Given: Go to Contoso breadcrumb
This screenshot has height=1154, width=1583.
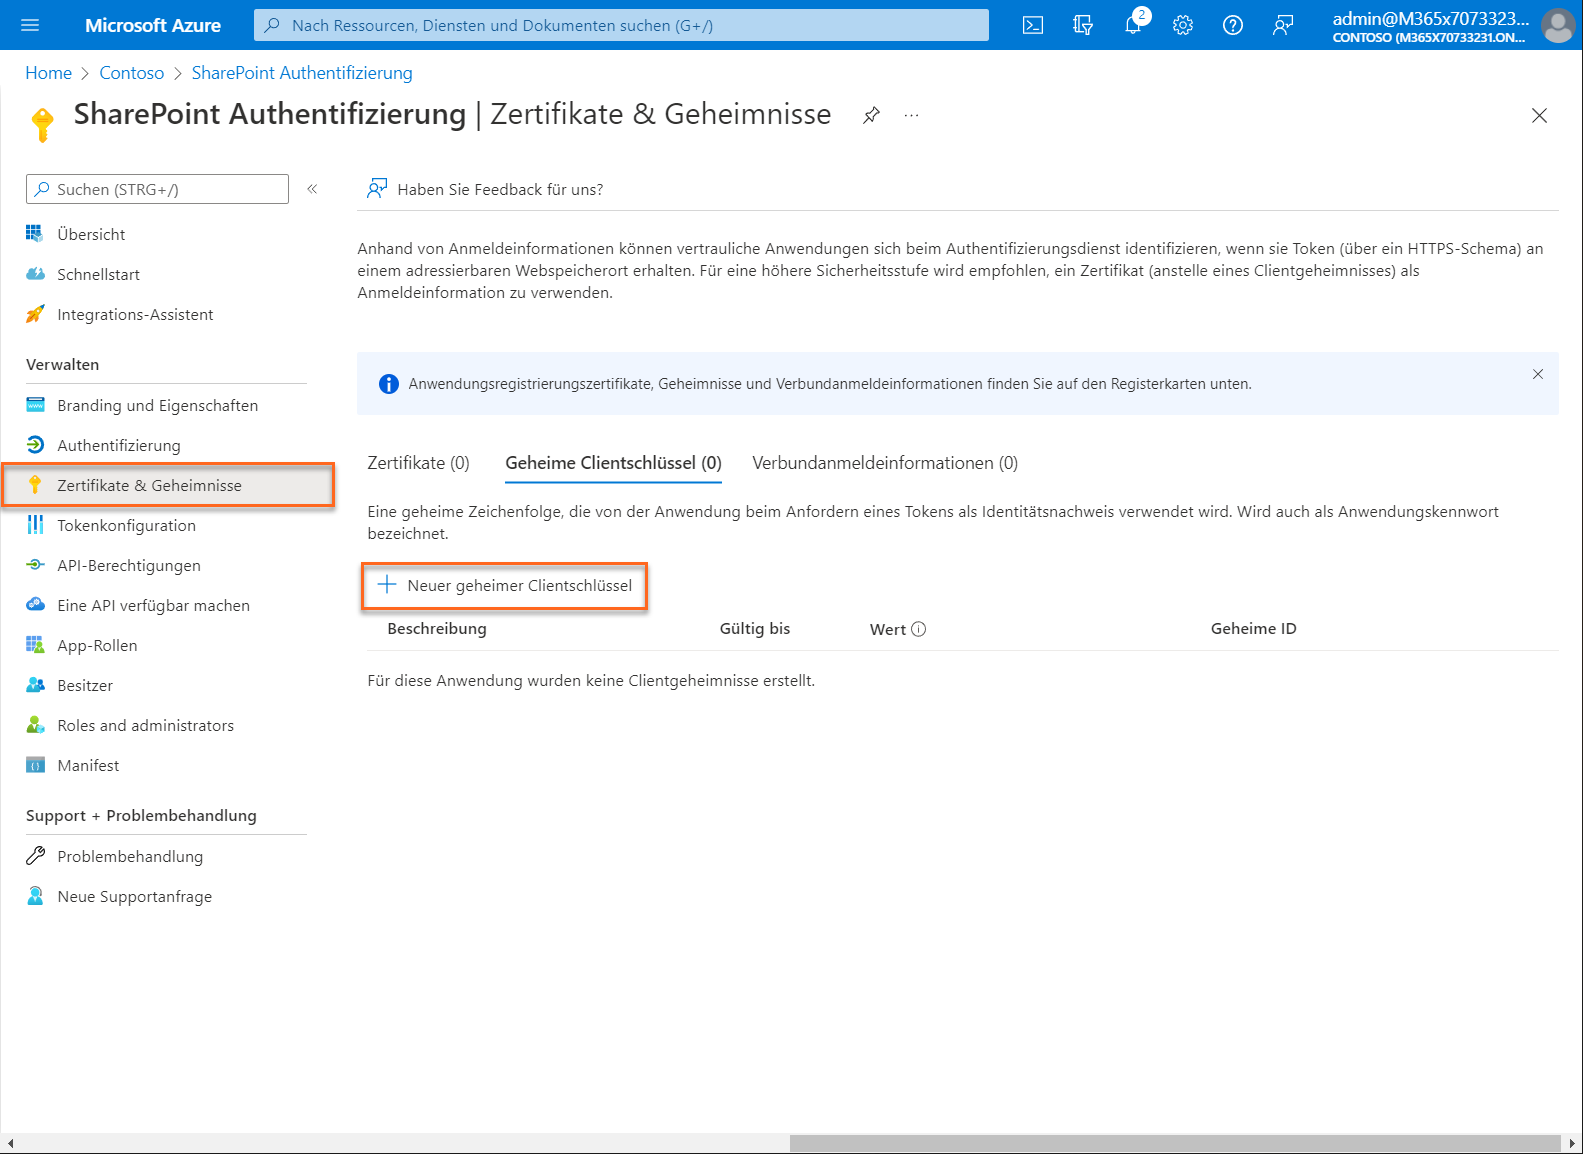Looking at the screenshot, I should coord(131,73).
